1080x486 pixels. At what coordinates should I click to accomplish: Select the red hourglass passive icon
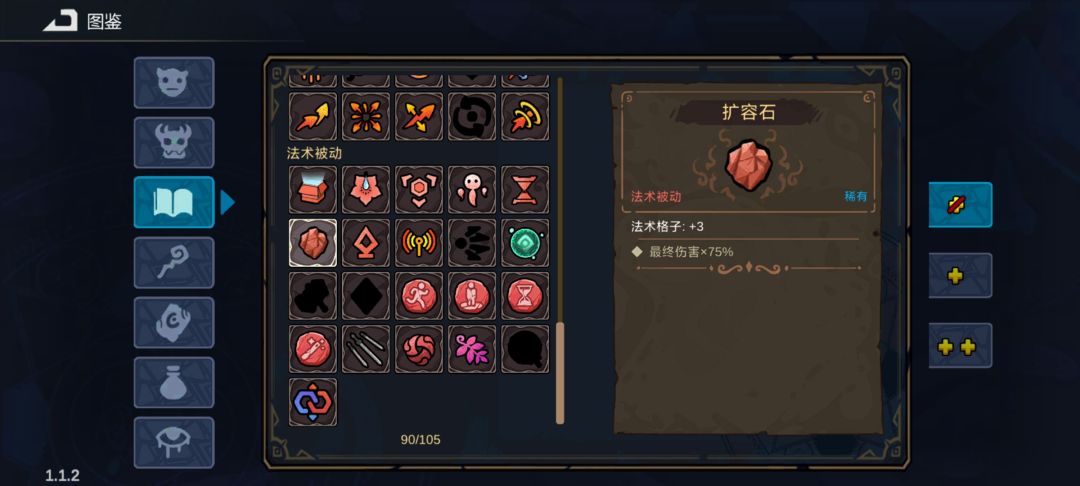coord(525,189)
